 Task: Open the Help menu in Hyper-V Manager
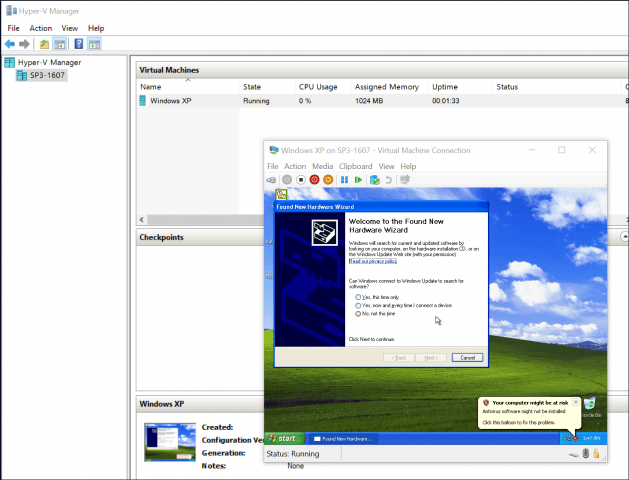tap(96, 28)
